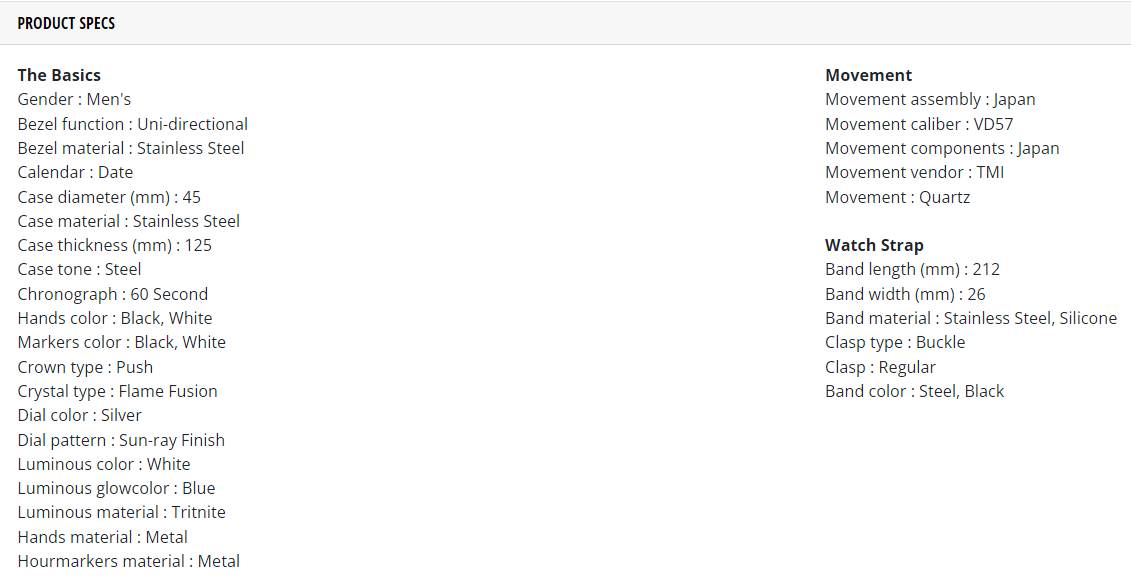The width and height of the screenshot is (1131, 579).
Task: Click Clasp type : Buckle entry
Action: (x=895, y=342)
